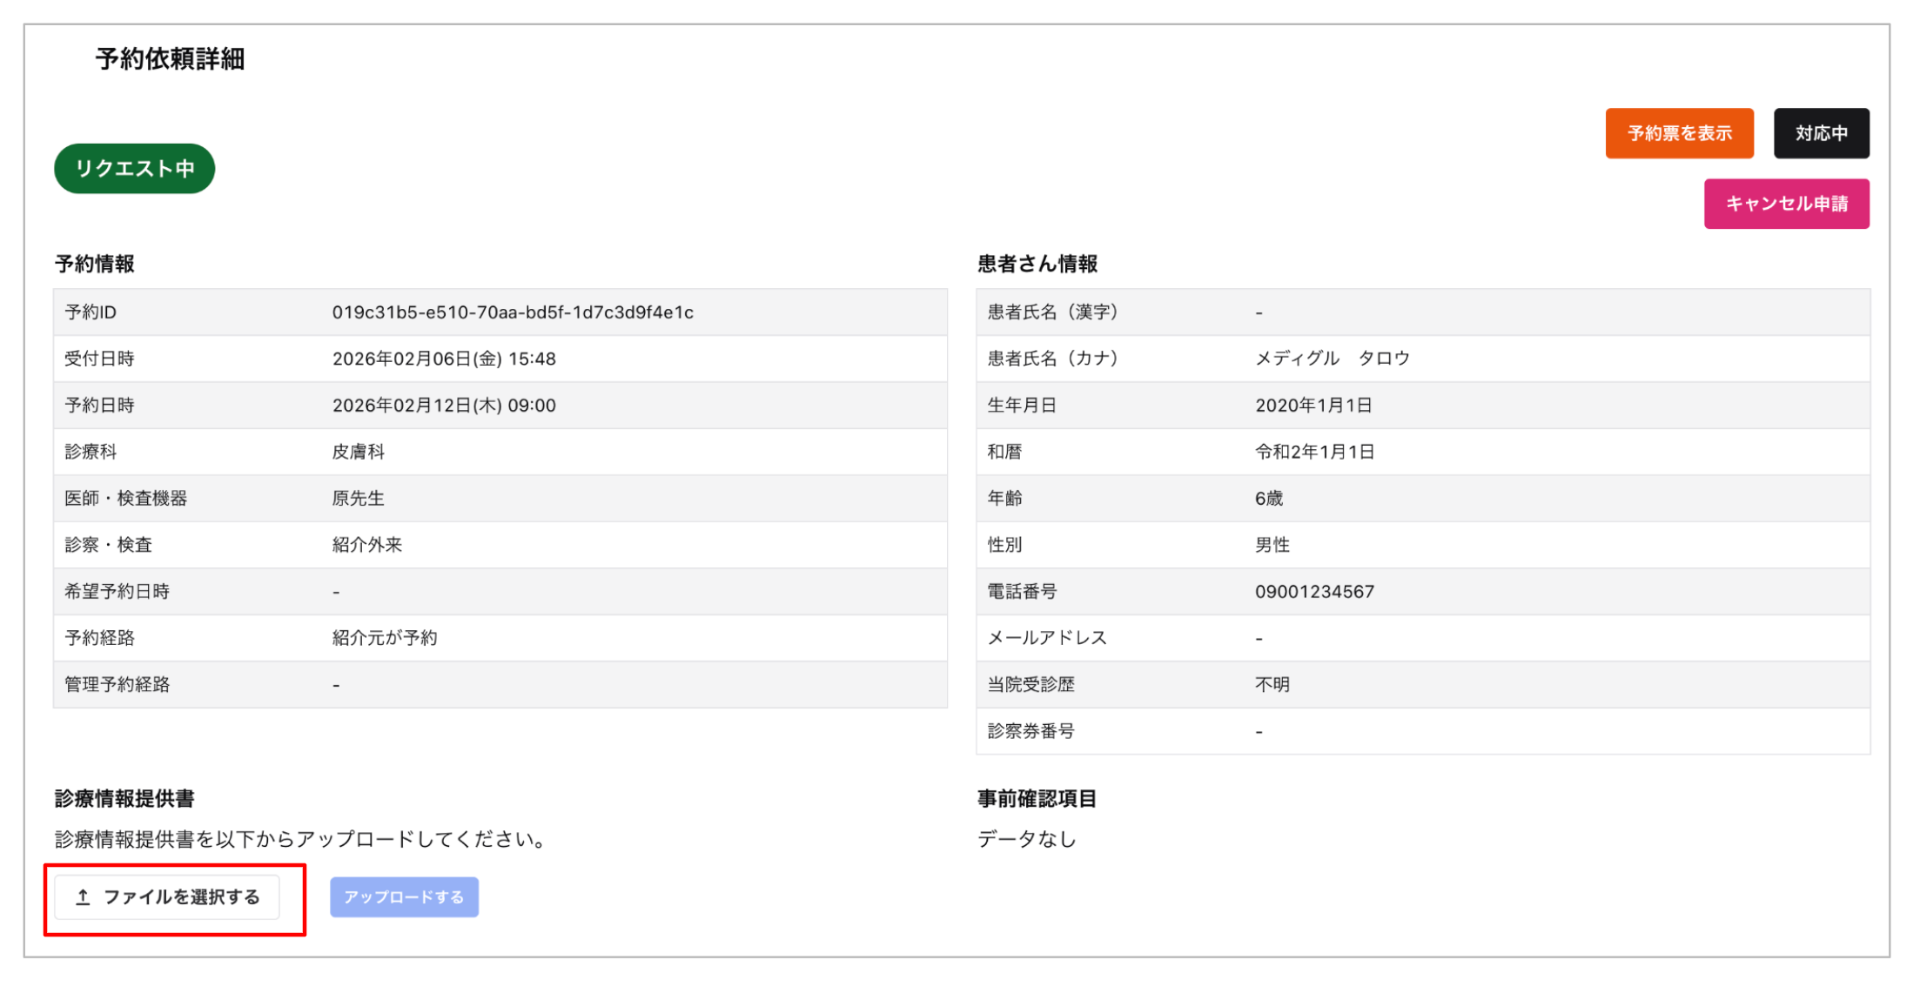Select the データなし text under 事前確認項目

click(x=1026, y=839)
